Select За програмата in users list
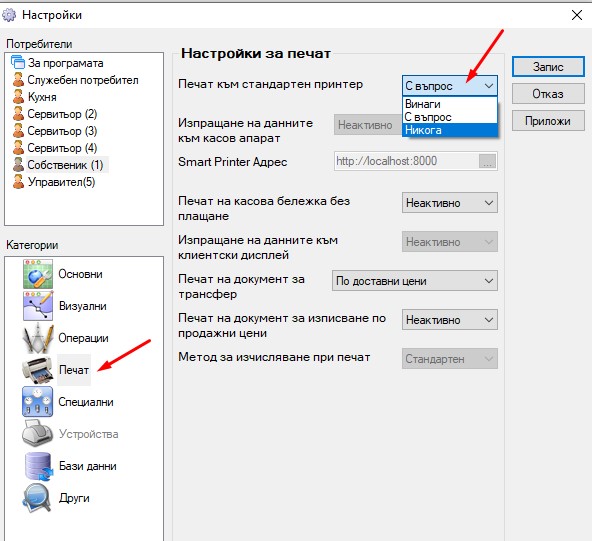The width and height of the screenshot is (592, 541). click(x=65, y=63)
